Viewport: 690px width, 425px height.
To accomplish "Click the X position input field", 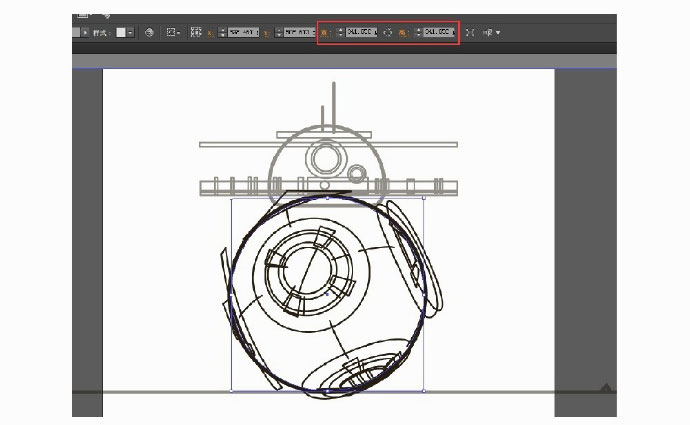I will (243, 33).
